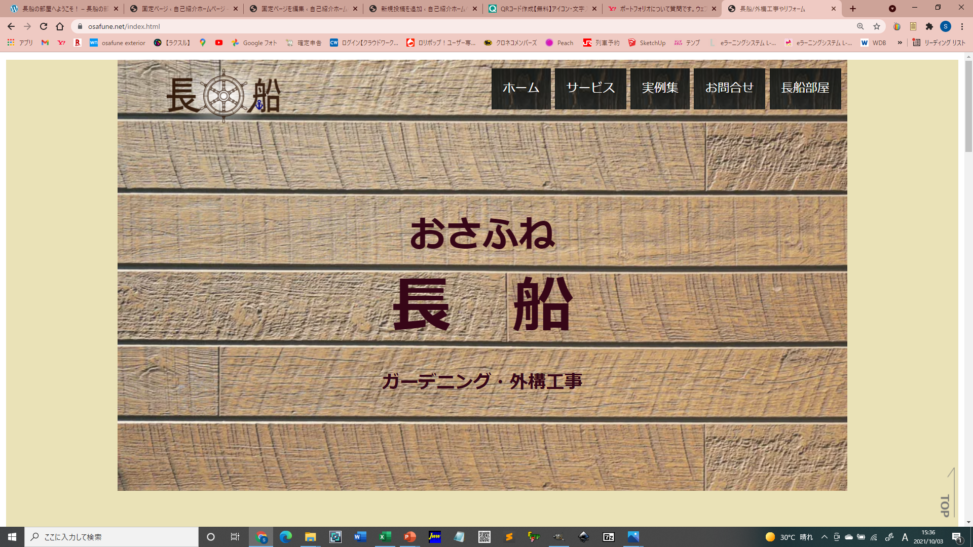
Task: Open the Chrome three-dot menu
Action: pyautogui.click(x=961, y=27)
